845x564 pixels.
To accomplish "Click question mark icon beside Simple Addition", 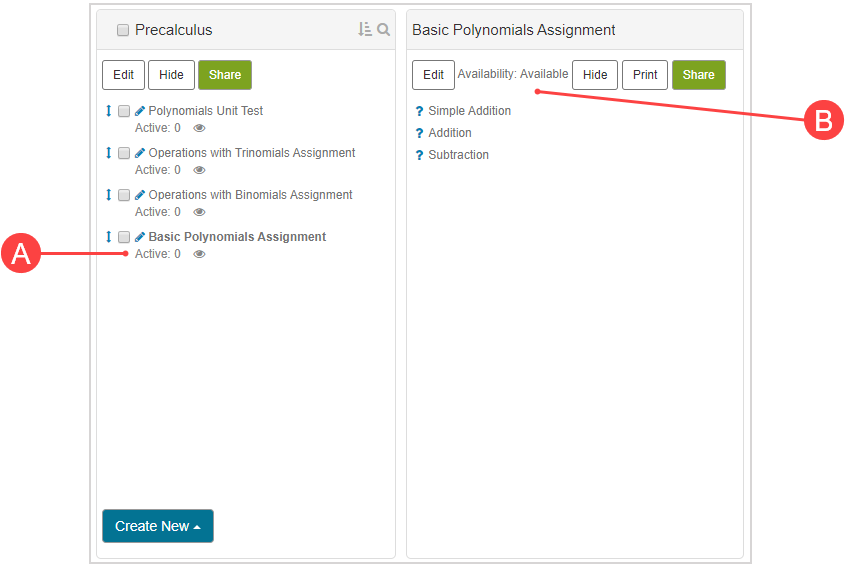I will coord(420,111).
